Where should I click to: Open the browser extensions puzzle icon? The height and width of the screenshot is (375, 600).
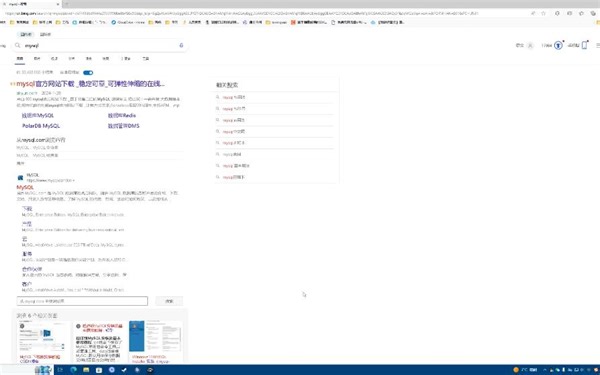557,13
